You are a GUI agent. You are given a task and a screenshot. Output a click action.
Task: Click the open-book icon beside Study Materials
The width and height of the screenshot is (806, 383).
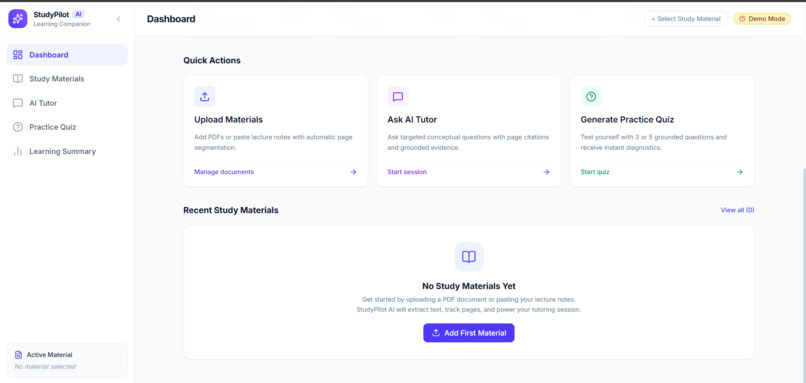coord(17,79)
